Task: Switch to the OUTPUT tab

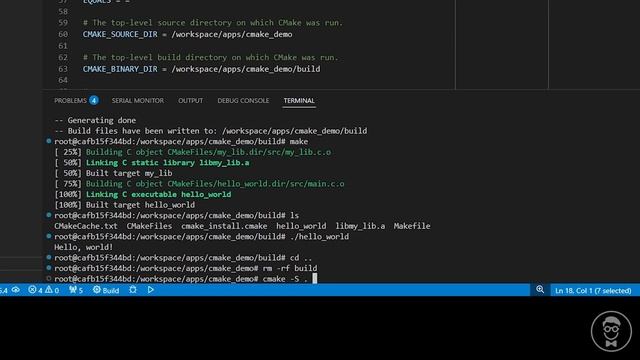Action: click(x=190, y=100)
